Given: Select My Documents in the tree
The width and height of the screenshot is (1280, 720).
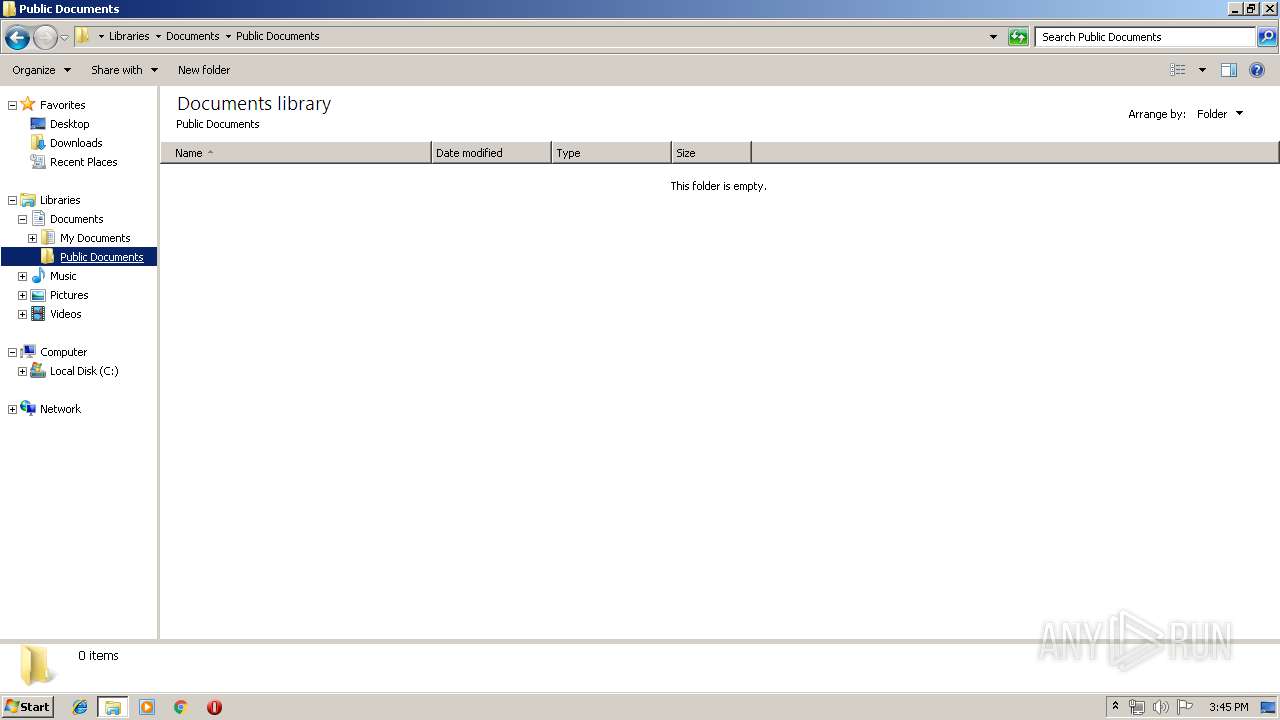Looking at the screenshot, I should (95, 238).
